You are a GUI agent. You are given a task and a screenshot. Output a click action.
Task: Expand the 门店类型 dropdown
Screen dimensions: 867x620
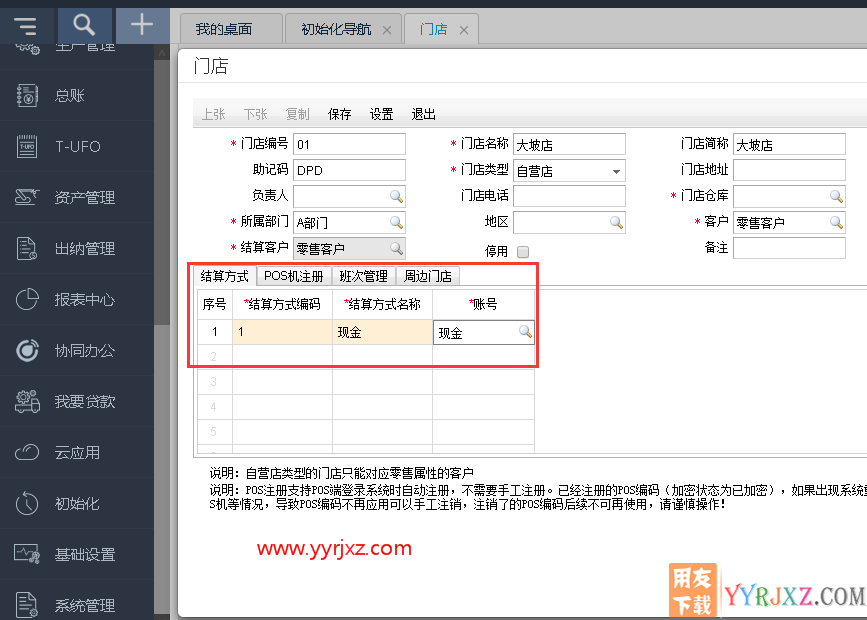pos(616,171)
